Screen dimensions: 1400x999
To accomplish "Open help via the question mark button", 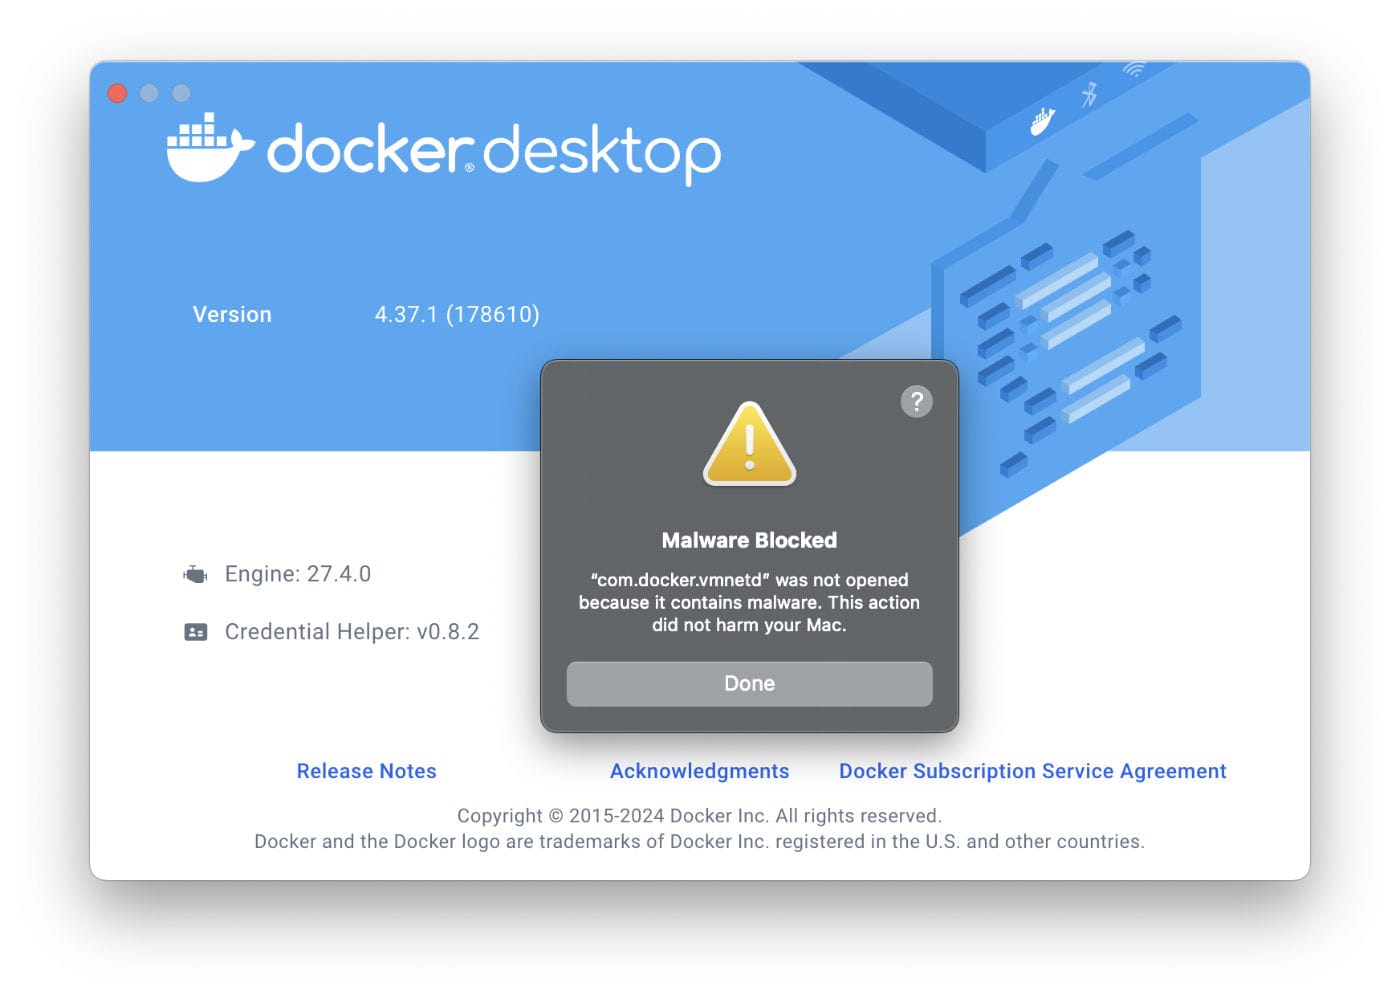I will (916, 401).
